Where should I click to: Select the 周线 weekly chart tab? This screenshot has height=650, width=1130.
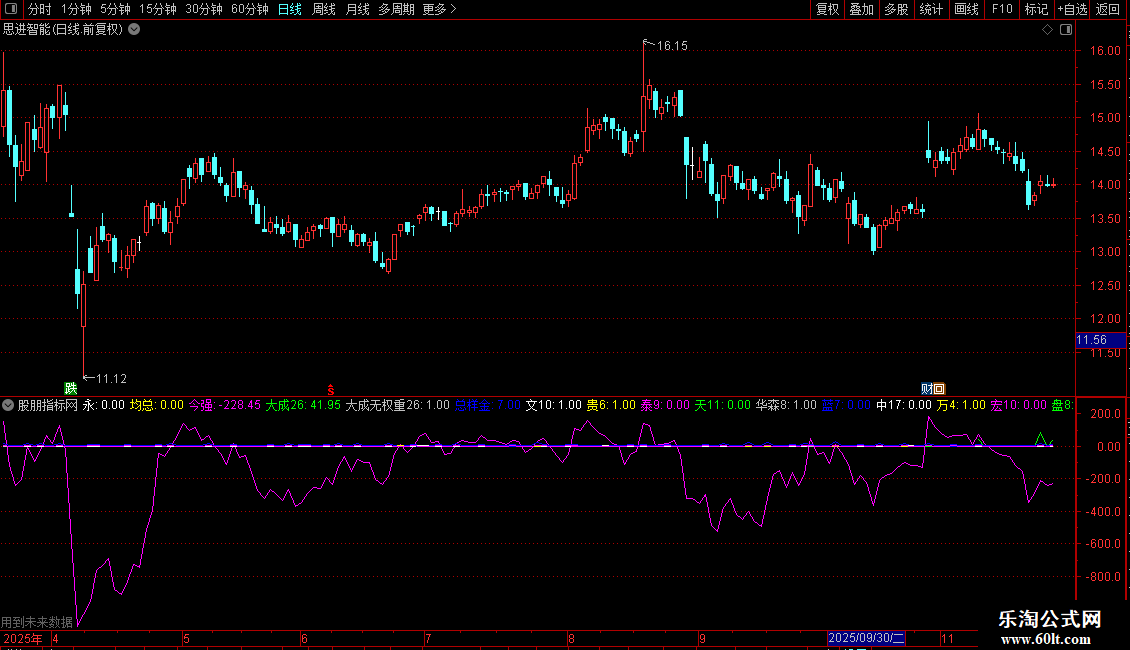[x=324, y=9]
